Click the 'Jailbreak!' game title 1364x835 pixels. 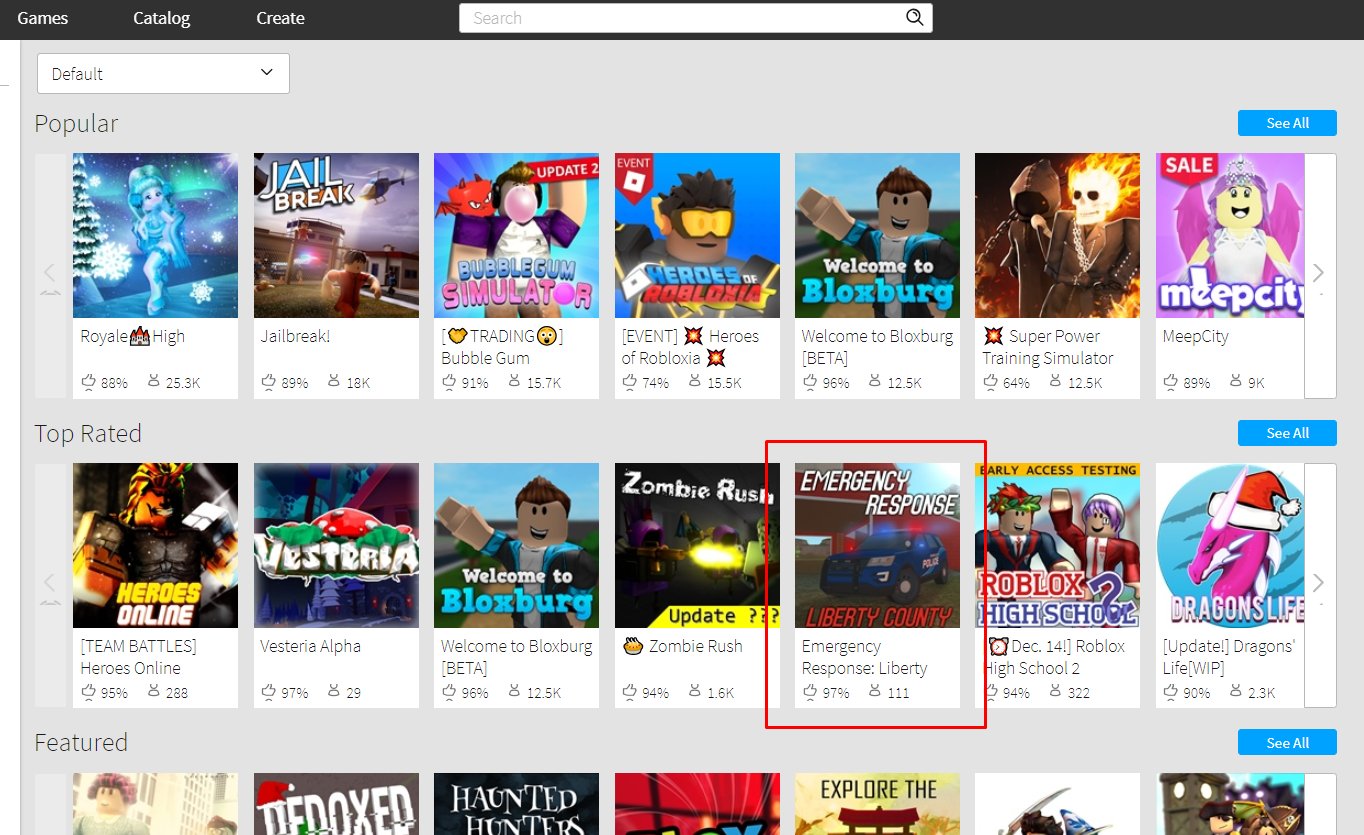coord(295,337)
